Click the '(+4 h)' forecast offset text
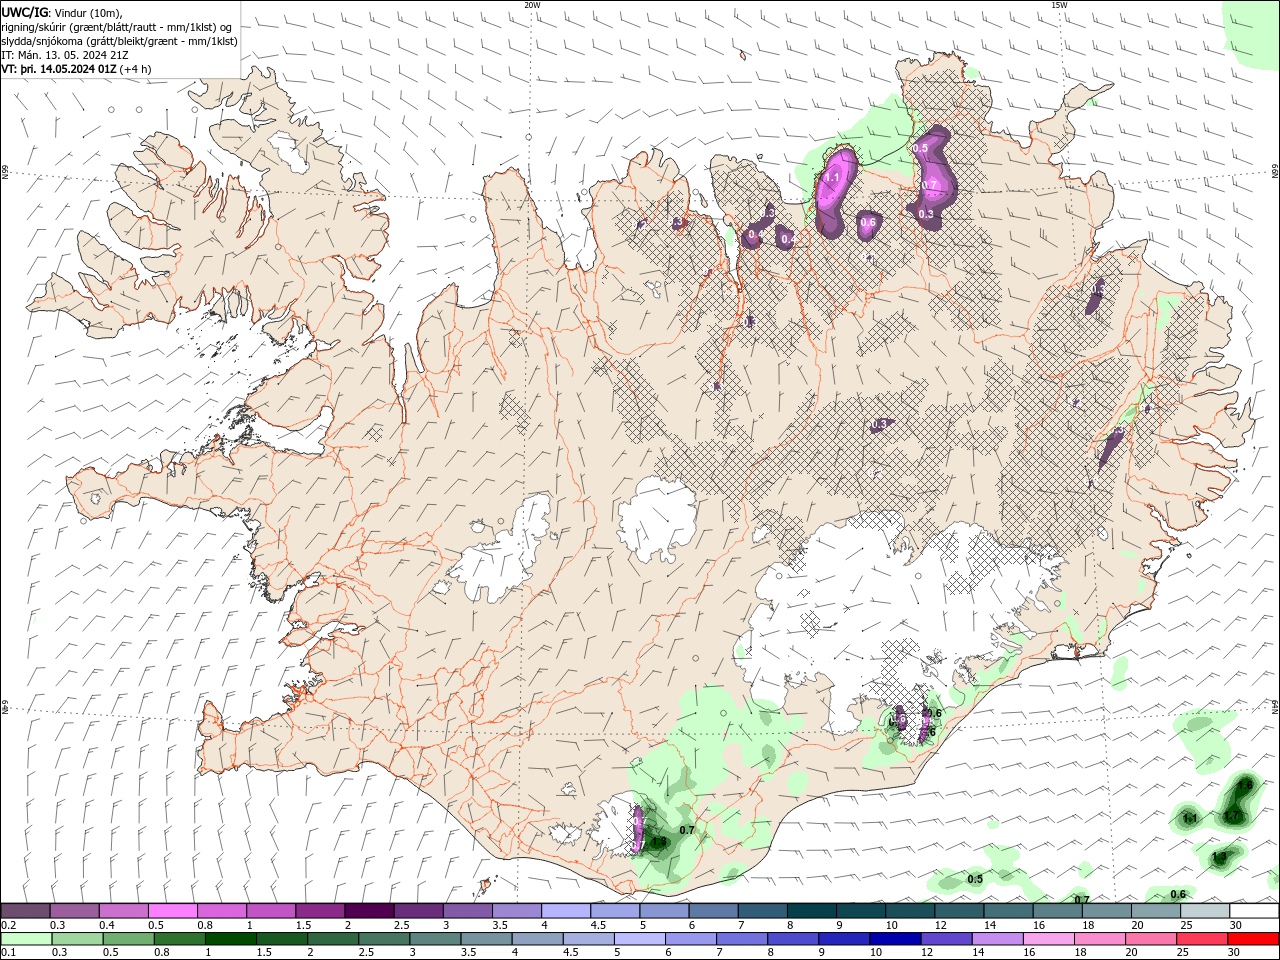 click(x=136, y=69)
